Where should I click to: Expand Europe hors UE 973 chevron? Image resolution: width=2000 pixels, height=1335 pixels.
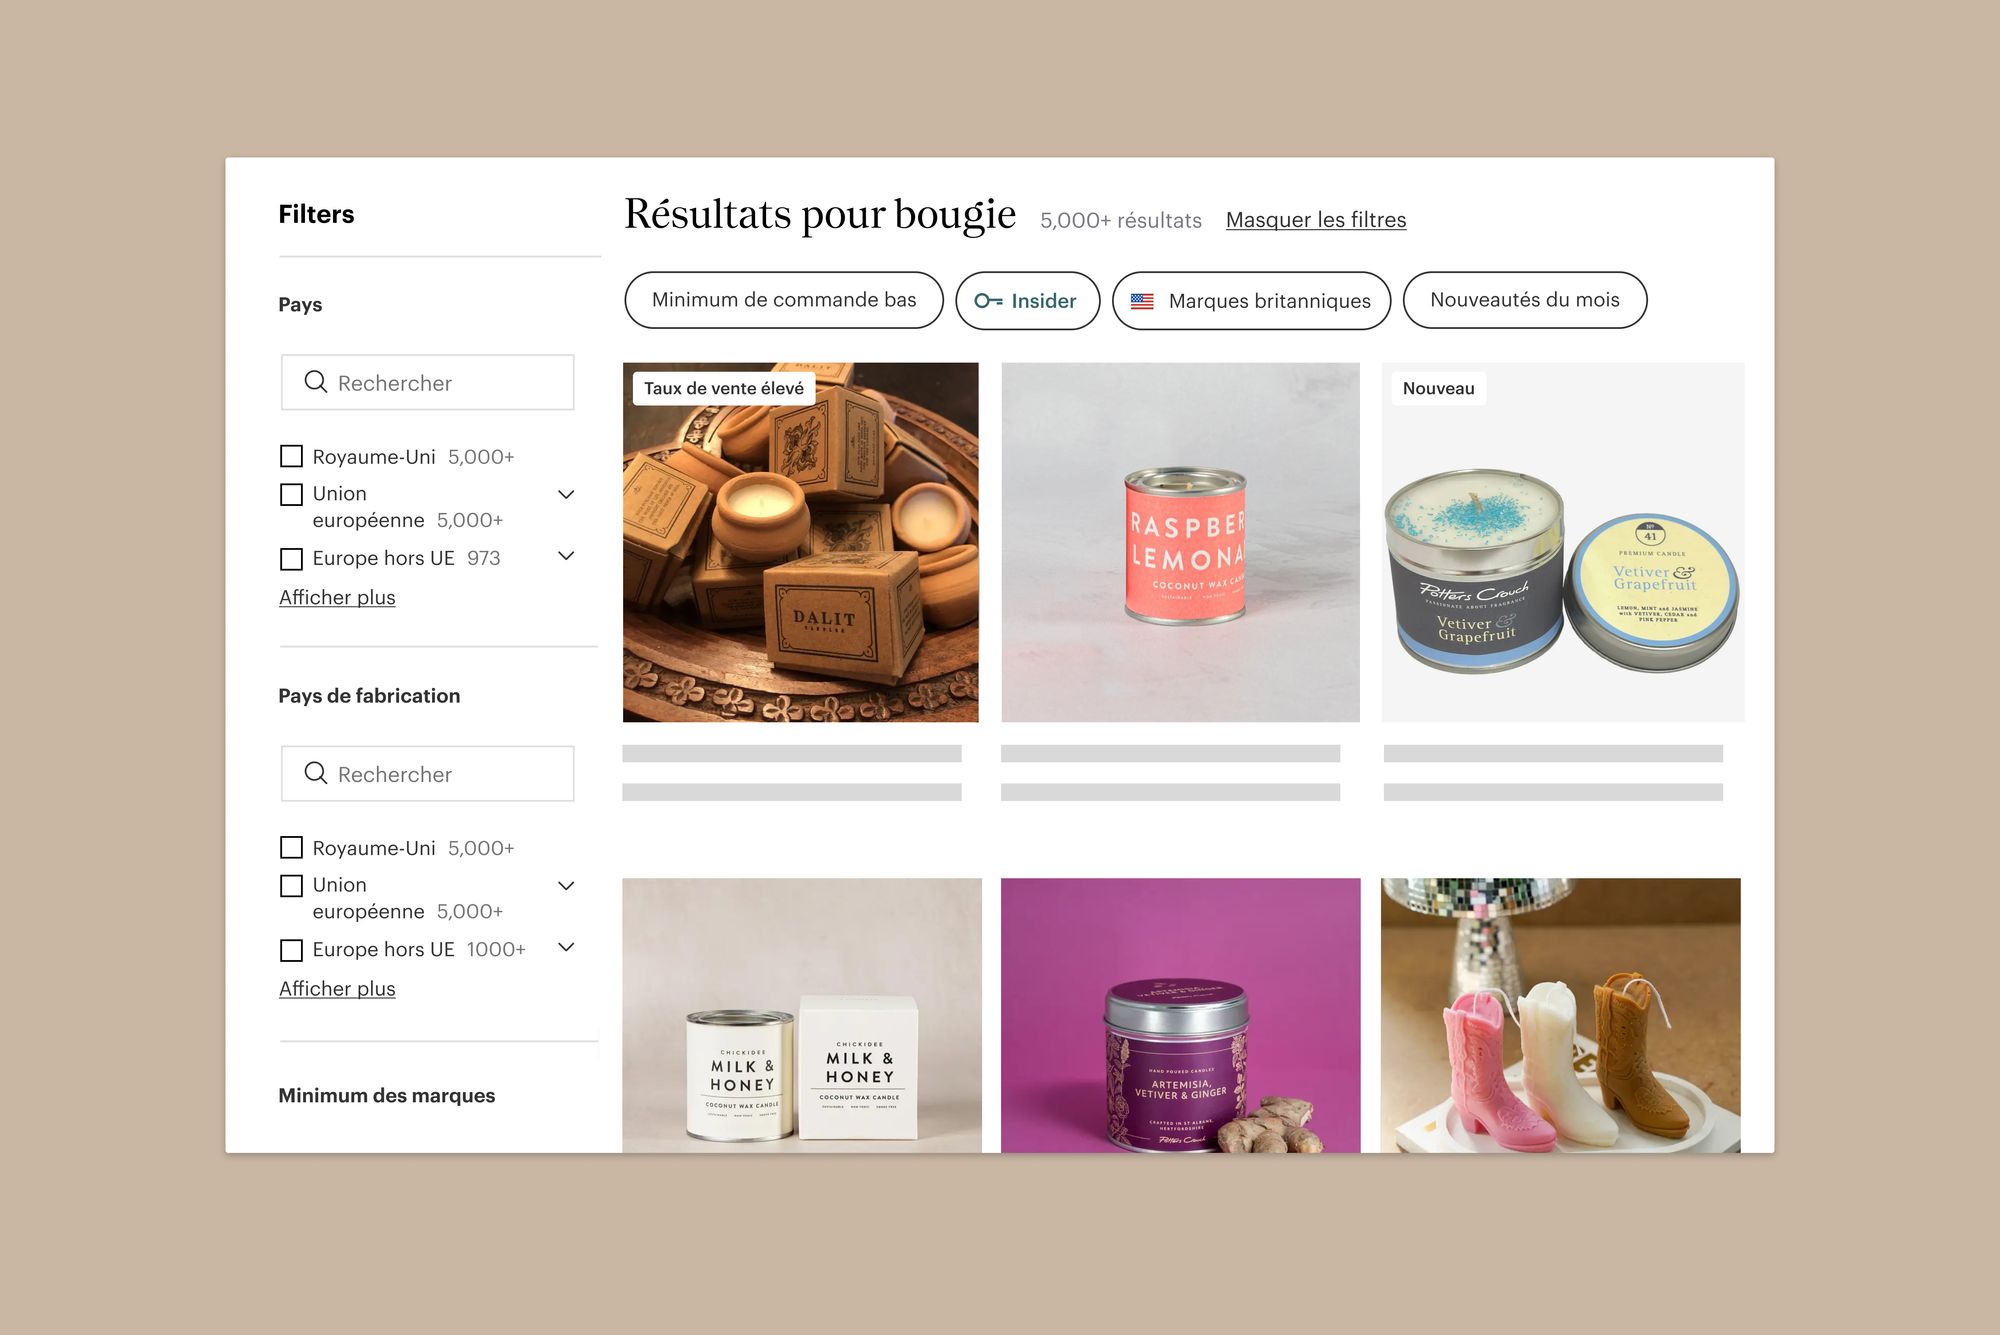[566, 556]
